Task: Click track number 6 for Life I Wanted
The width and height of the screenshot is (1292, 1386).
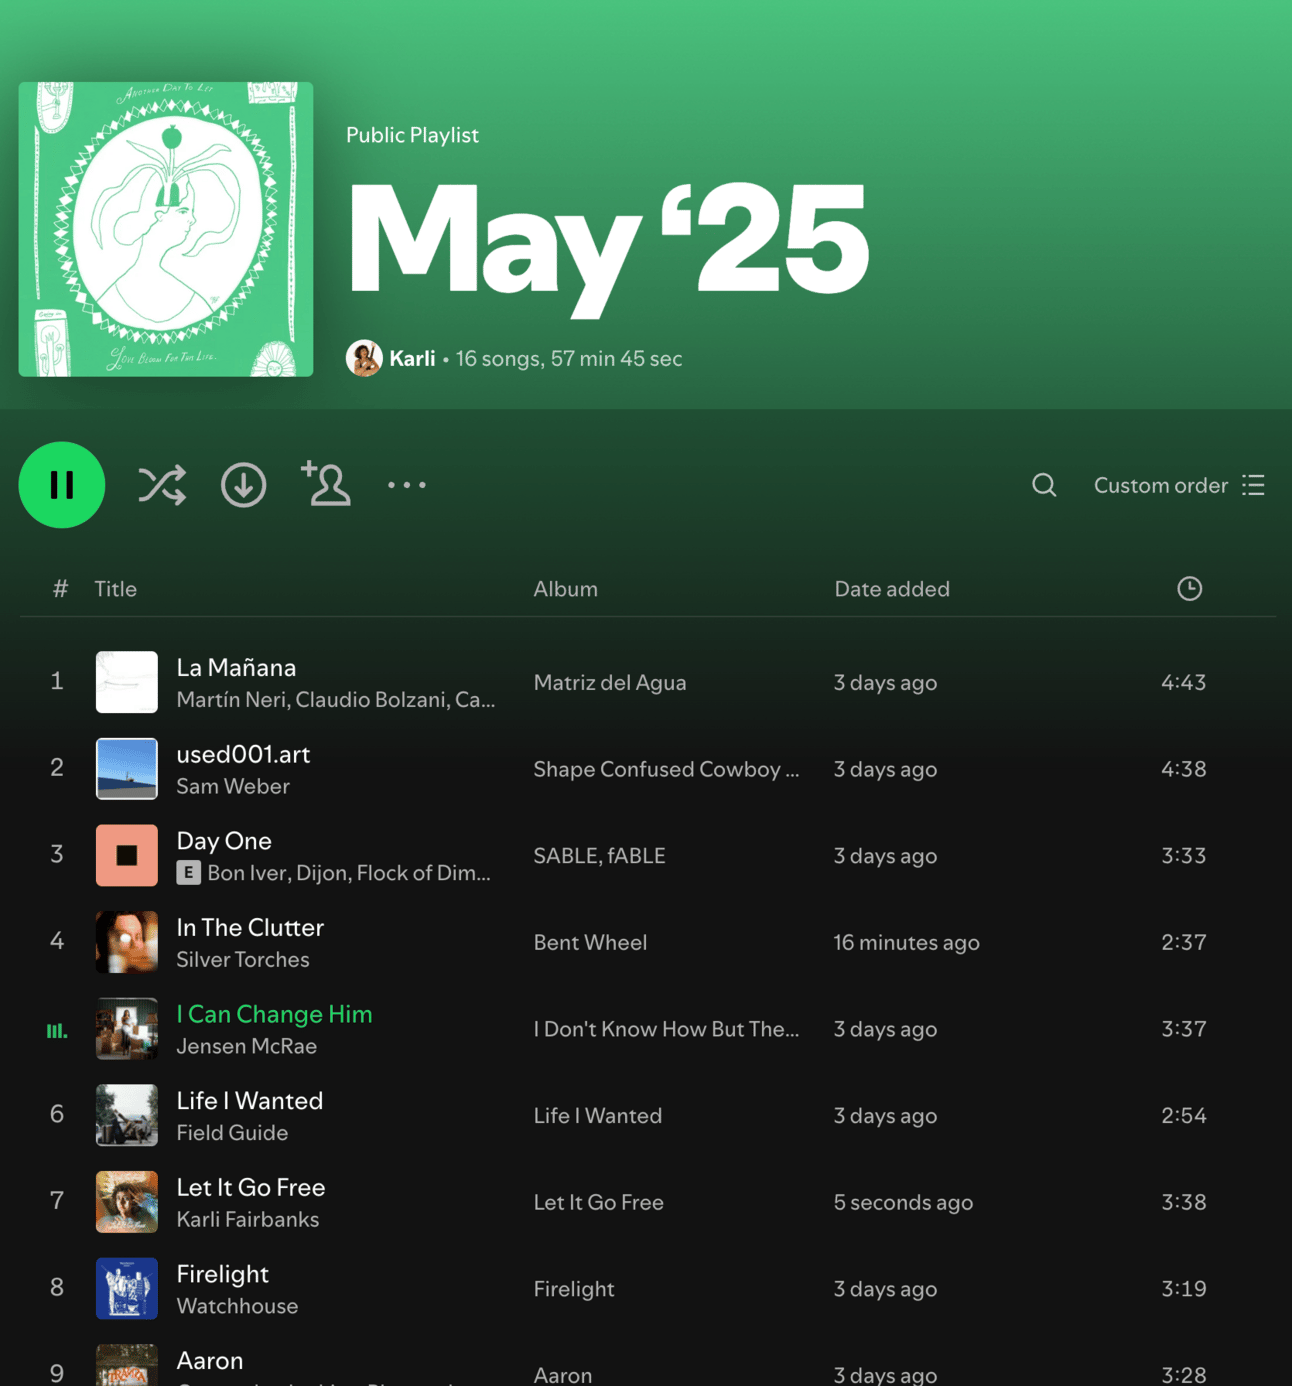Action: (x=57, y=1114)
